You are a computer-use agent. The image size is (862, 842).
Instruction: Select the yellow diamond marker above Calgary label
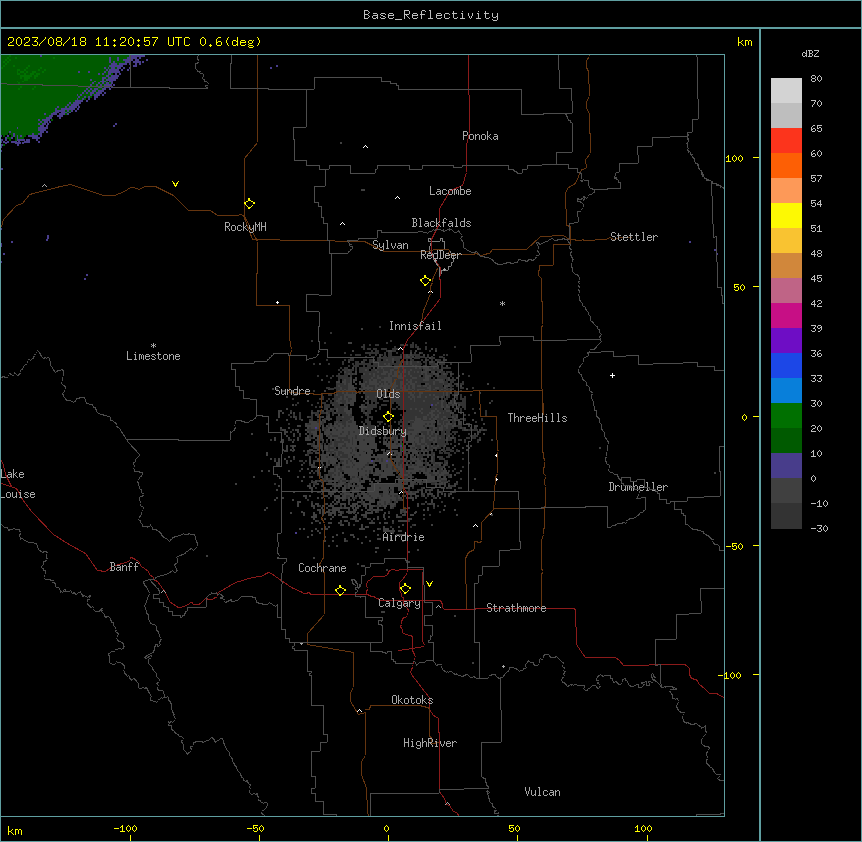click(x=405, y=589)
